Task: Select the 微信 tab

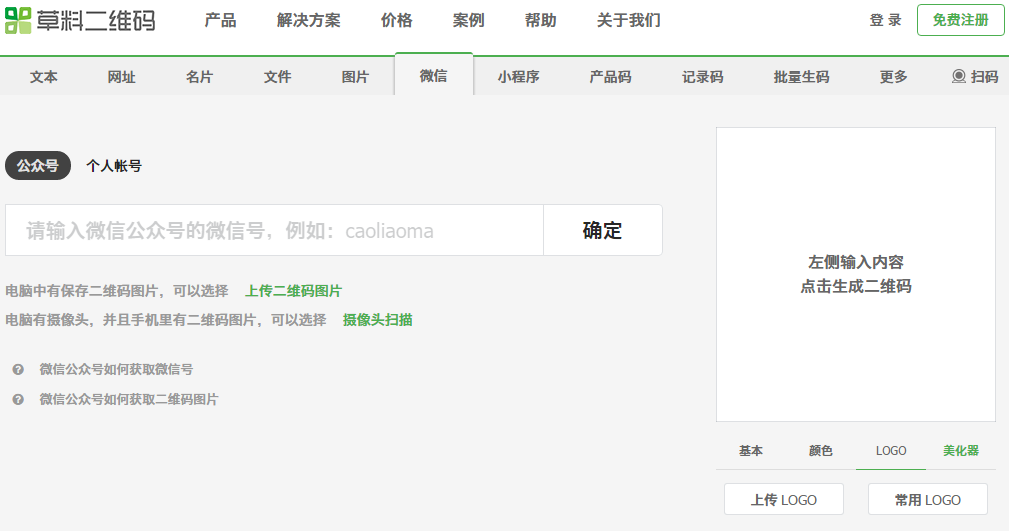Action: click(x=434, y=75)
